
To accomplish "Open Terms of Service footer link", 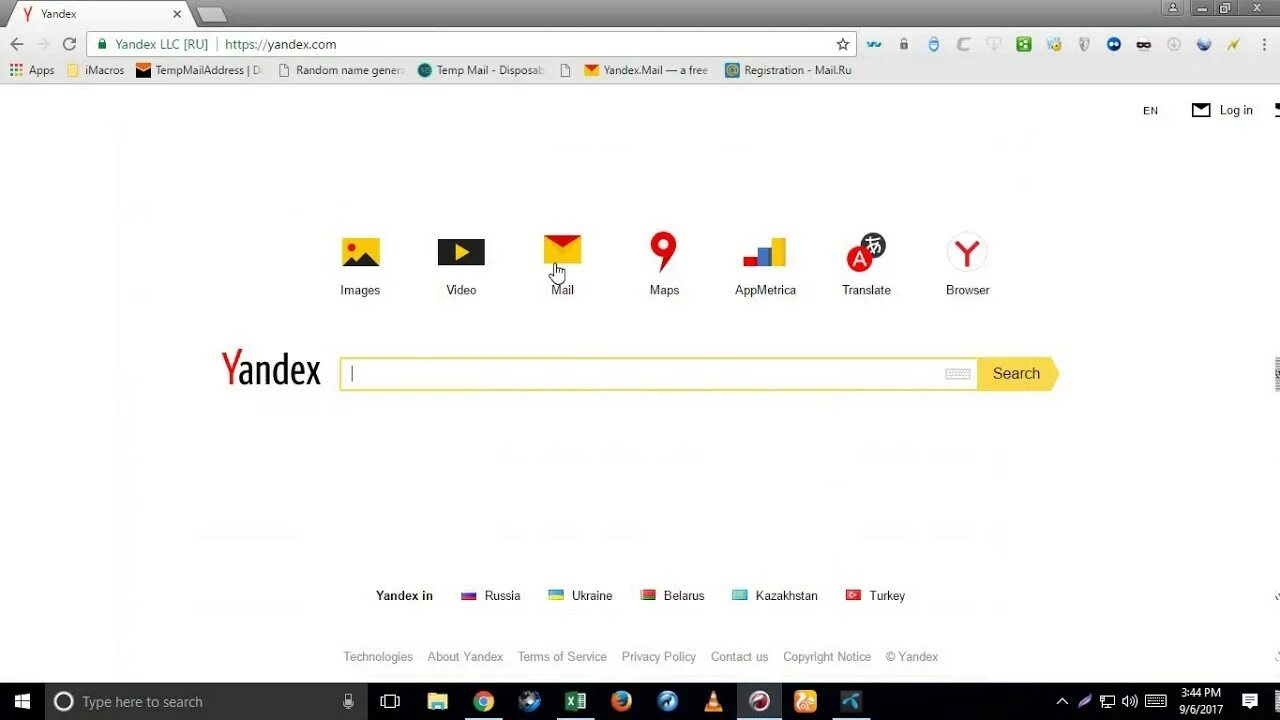I will tap(562, 657).
